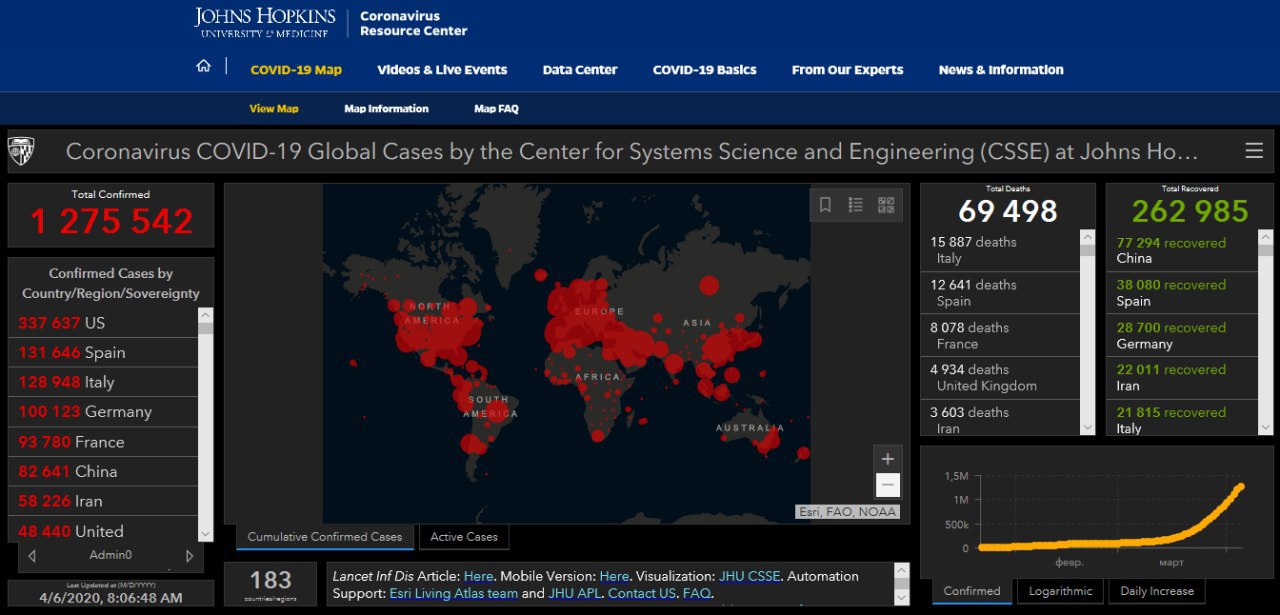Open the FAQ link in footer text

[x=696, y=593]
